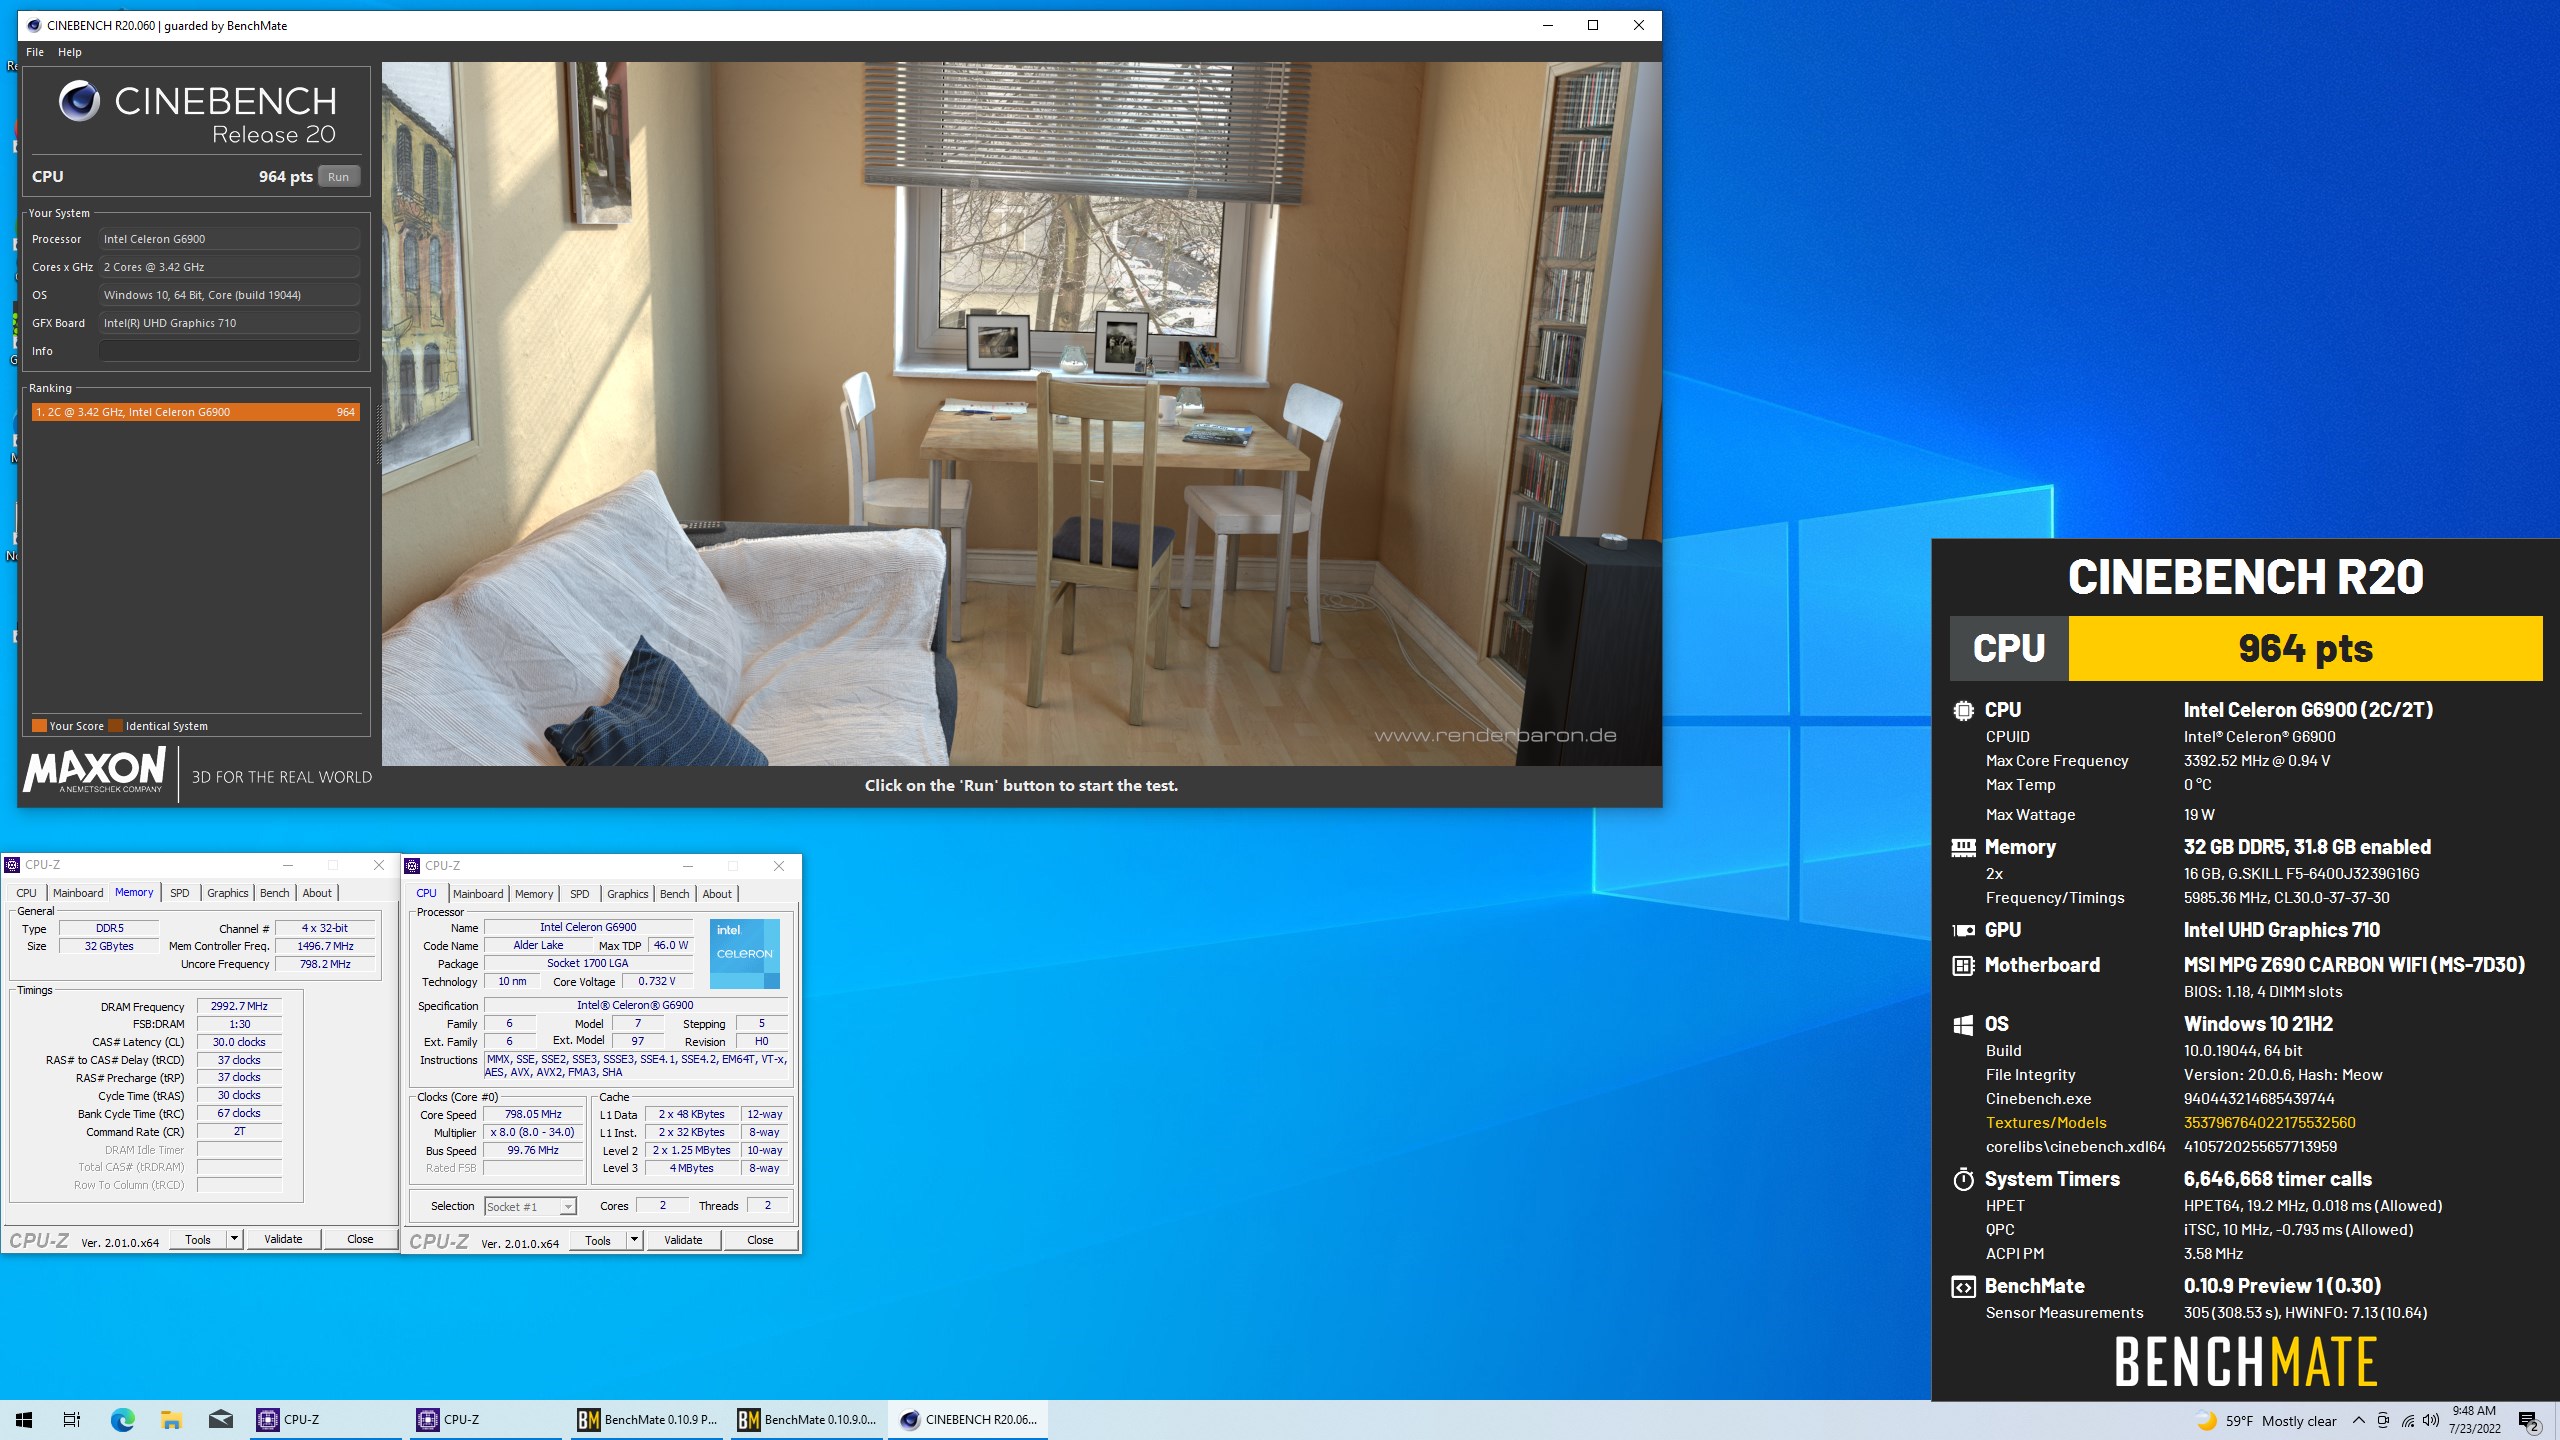Open the Graphics tab in the Memory CPU-Z window
This screenshot has width=2560, height=1440.
pyautogui.click(x=228, y=893)
